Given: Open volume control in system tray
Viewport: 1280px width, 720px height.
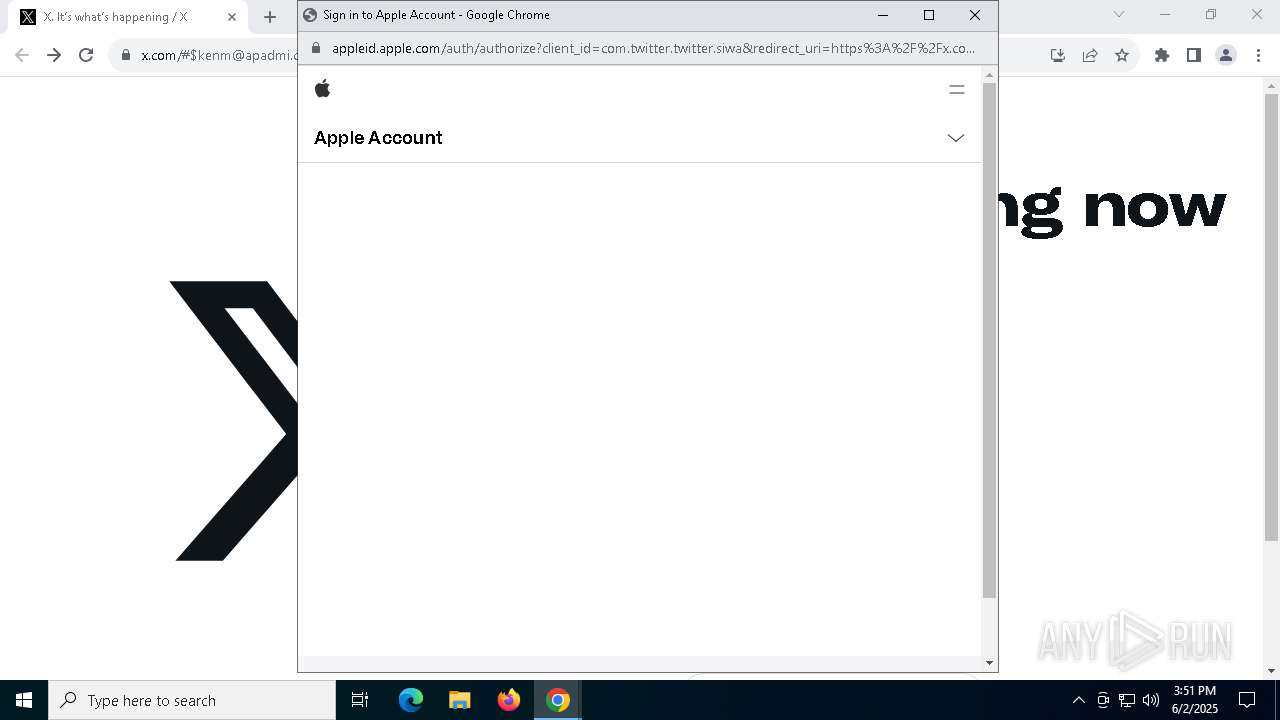Looking at the screenshot, I should click(1151, 700).
